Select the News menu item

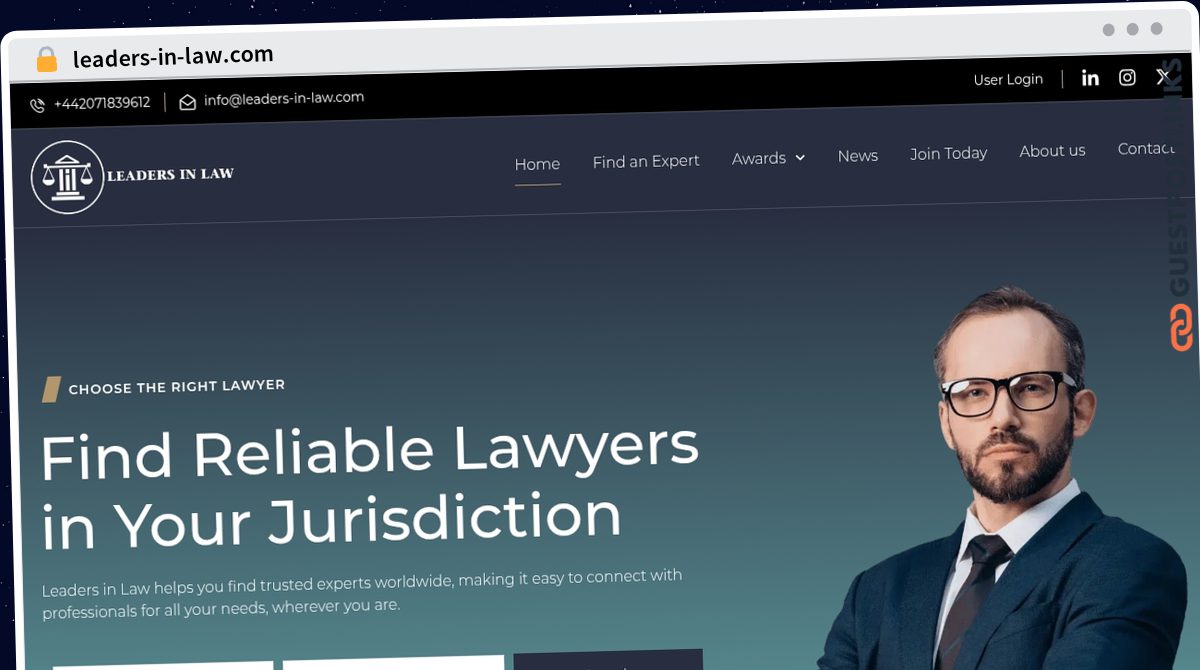pyautogui.click(x=858, y=156)
